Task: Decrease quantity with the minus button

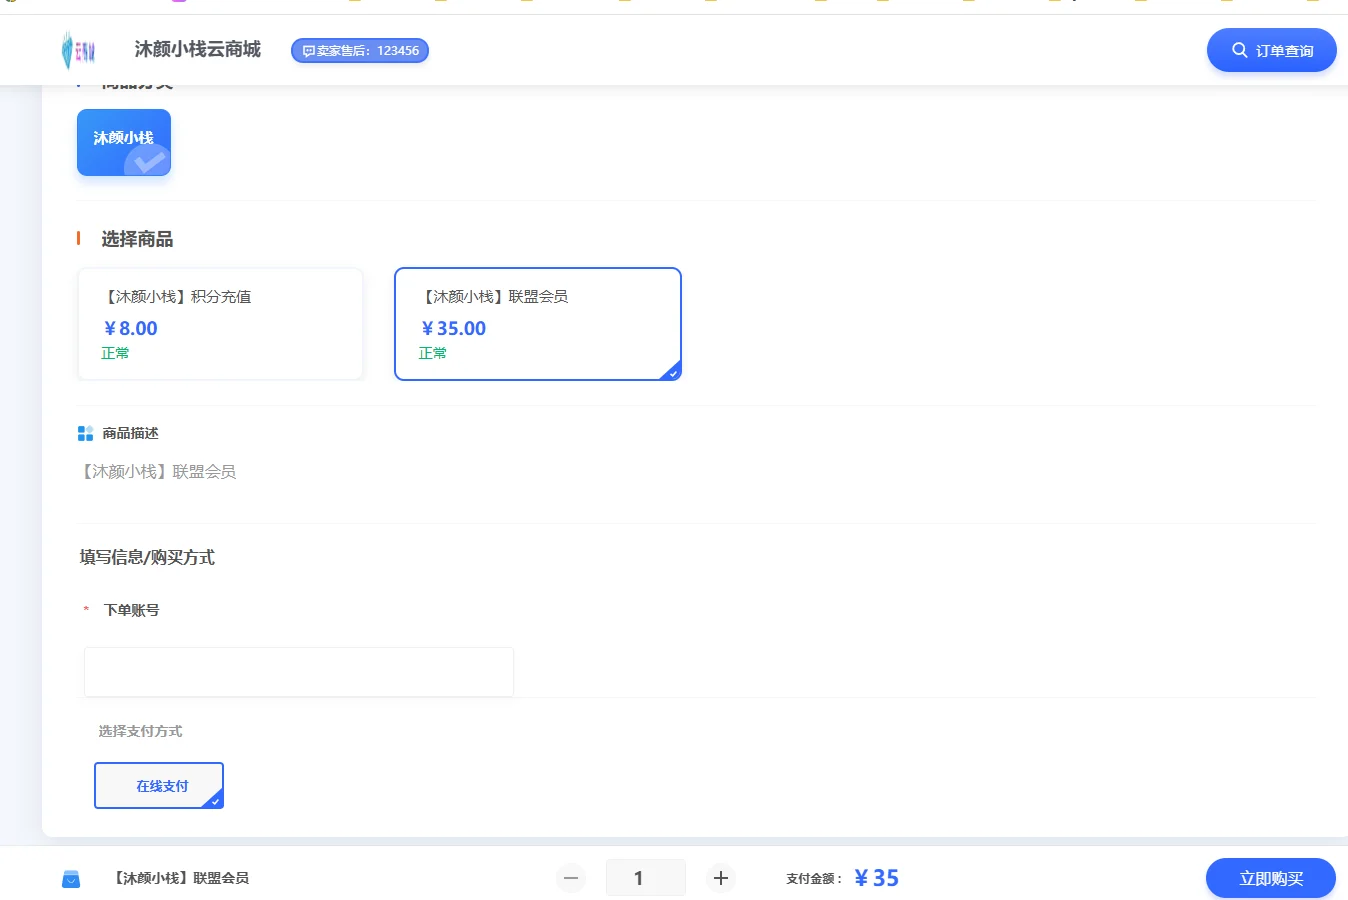Action: (571, 878)
